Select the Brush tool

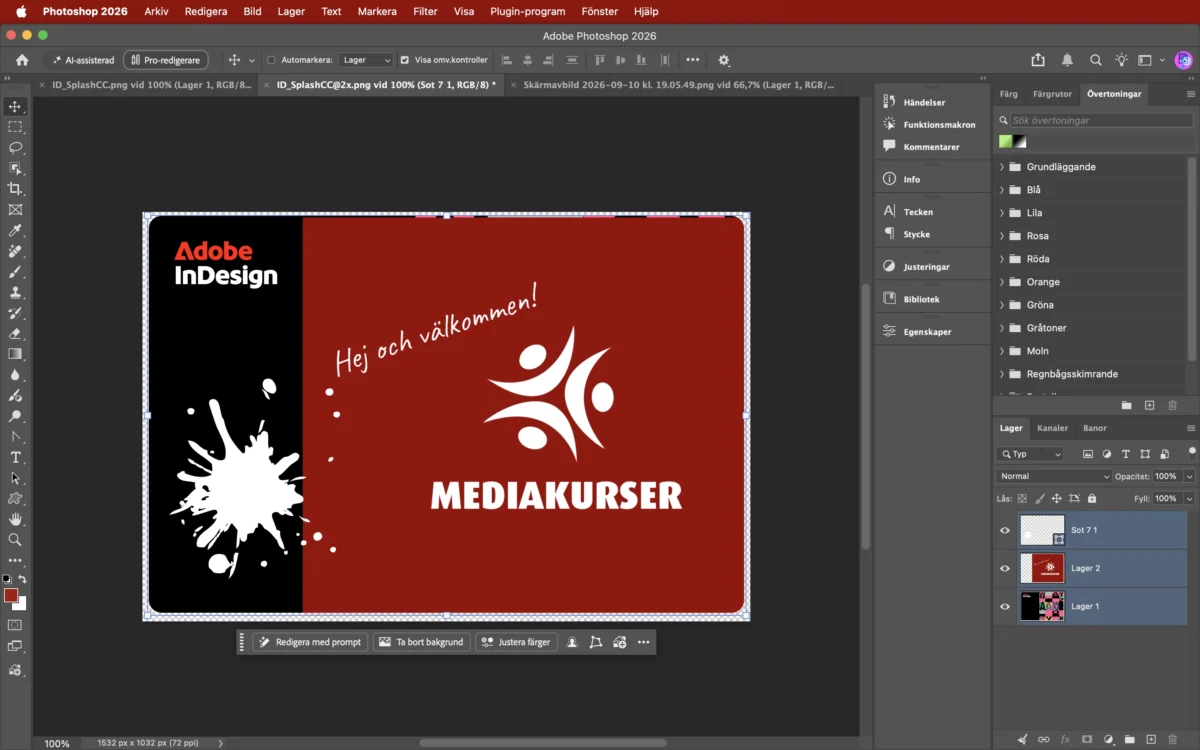click(15, 272)
